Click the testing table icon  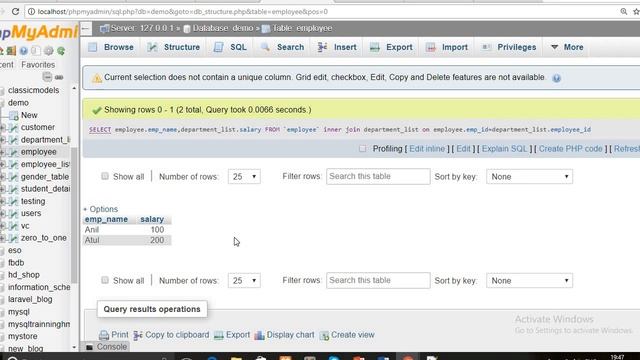pos(13,201)
